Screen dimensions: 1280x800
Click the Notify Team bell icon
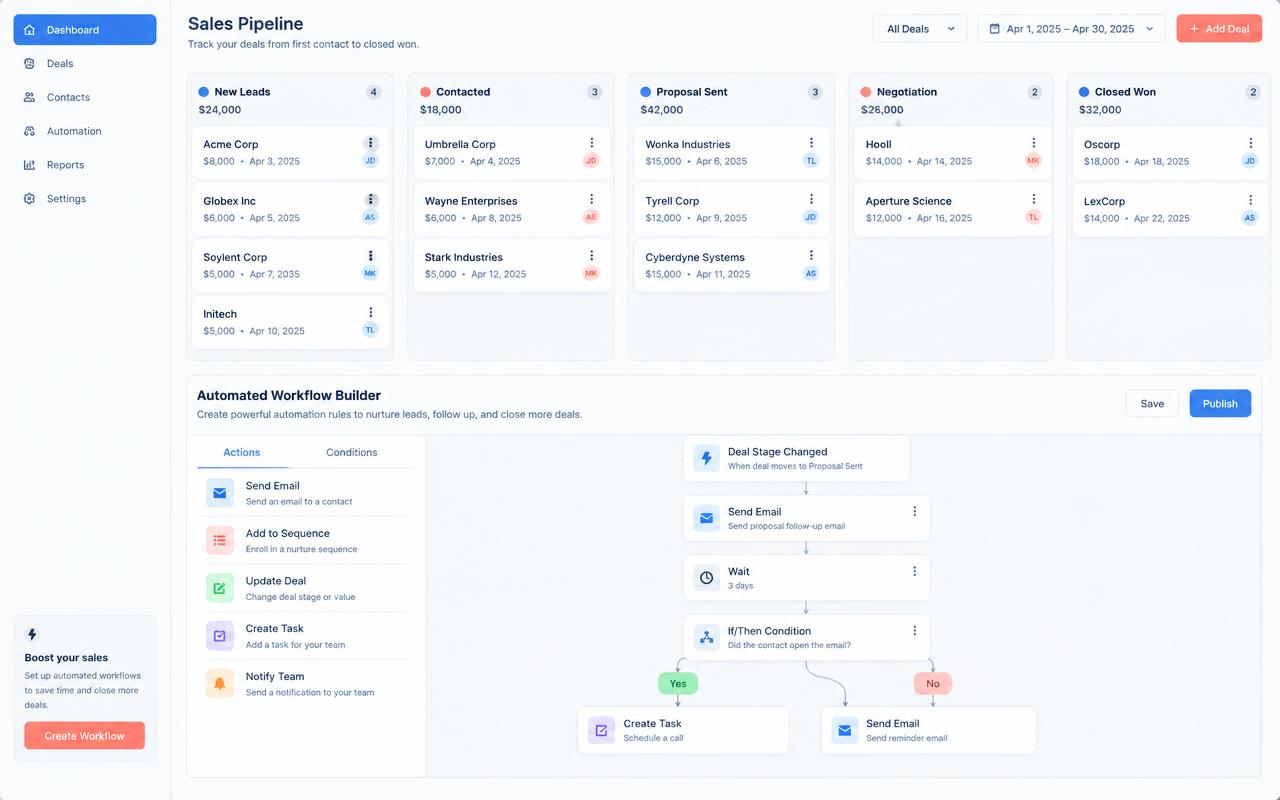220,683
